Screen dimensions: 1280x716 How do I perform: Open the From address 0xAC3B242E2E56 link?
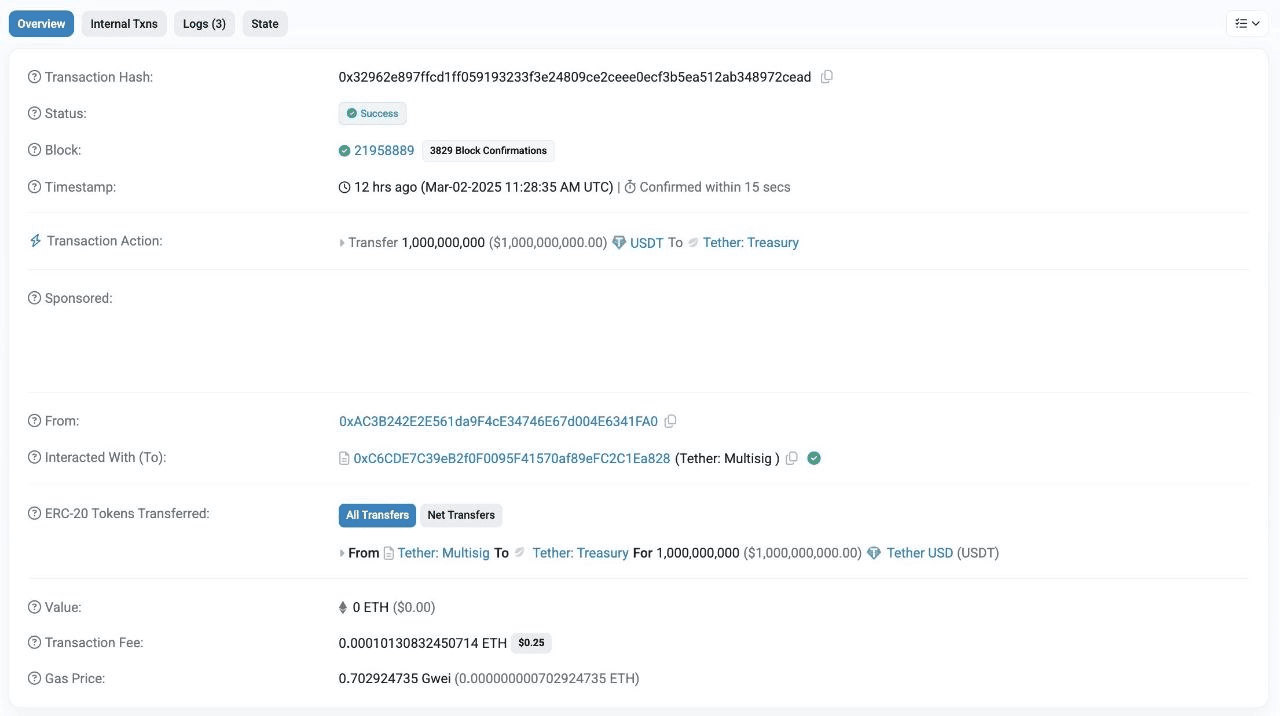point(499,421)
